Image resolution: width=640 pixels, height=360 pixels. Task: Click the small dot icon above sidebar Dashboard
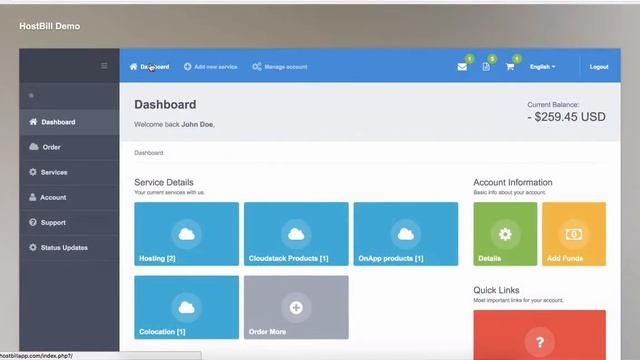tap(31, 96)
